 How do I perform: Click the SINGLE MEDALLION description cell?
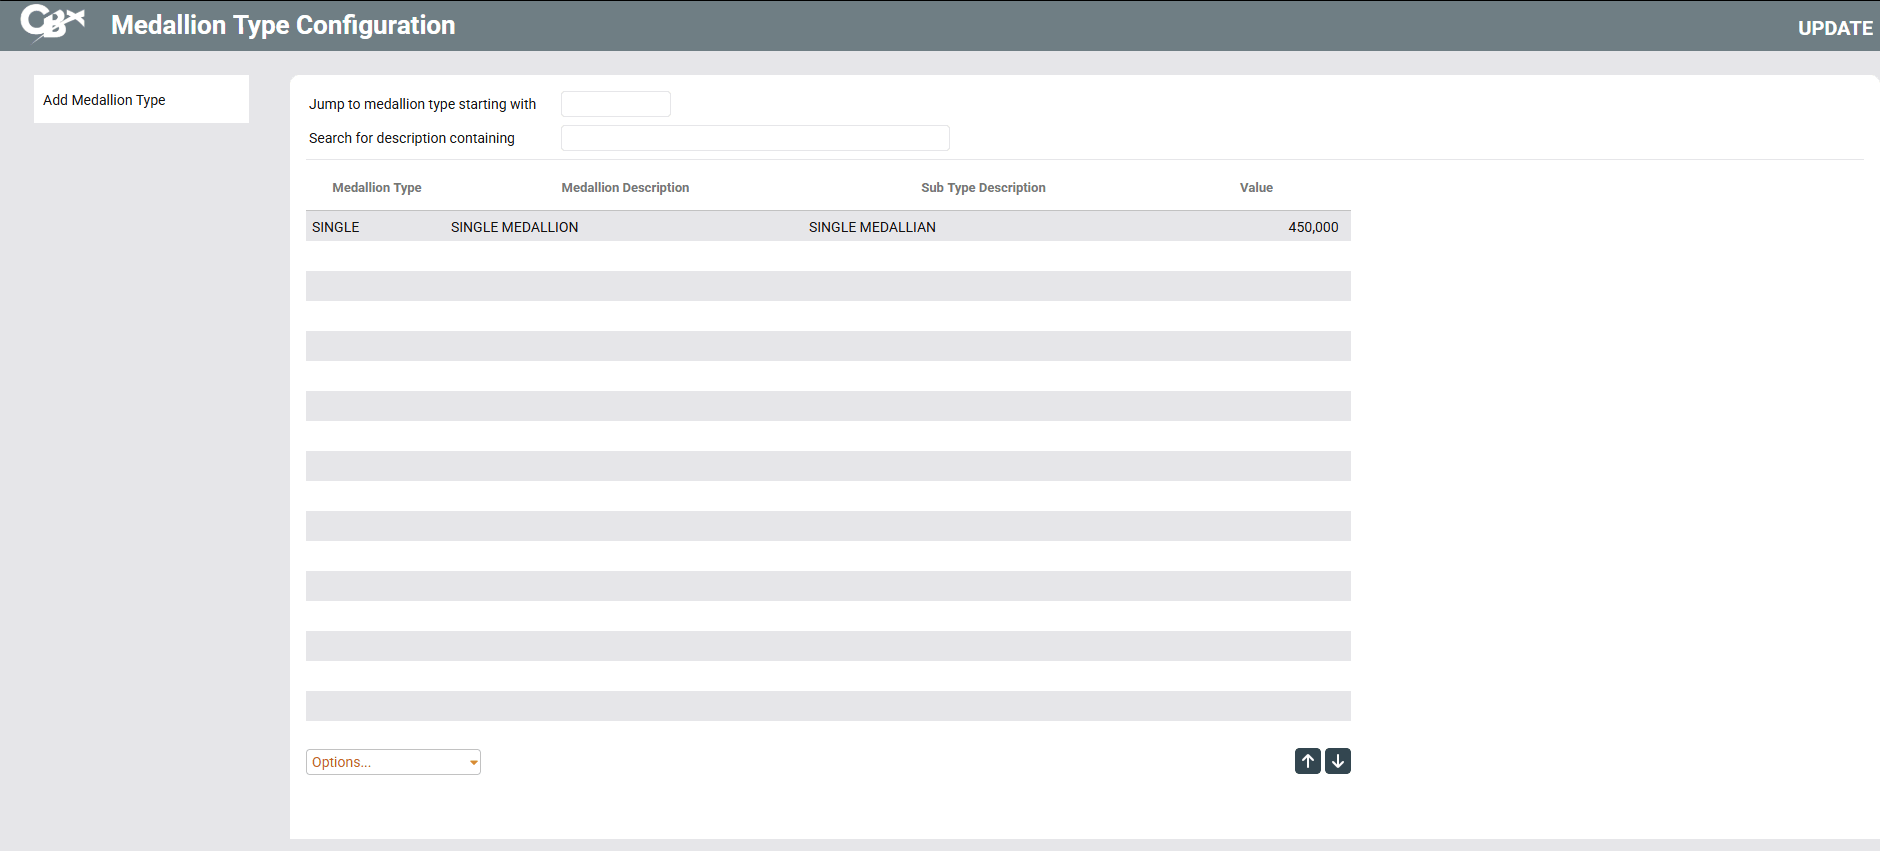(514, 227)
